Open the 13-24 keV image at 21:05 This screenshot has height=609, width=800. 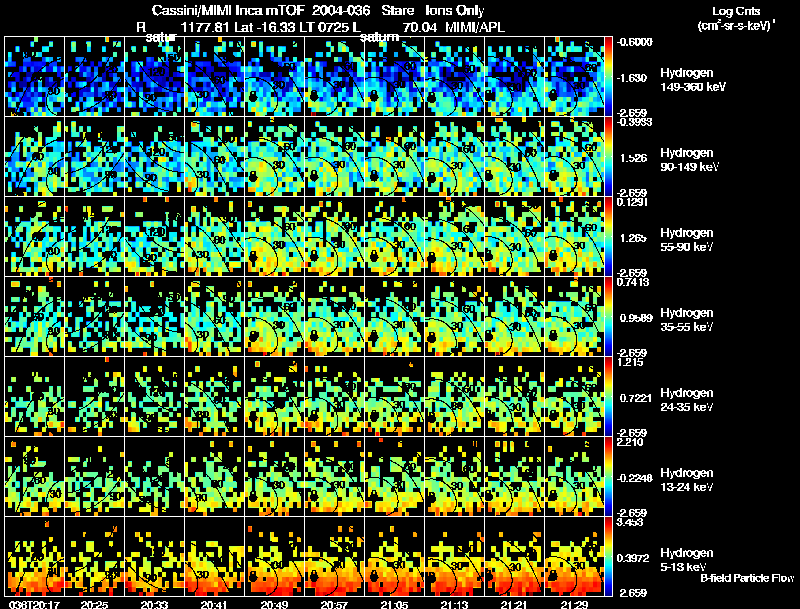tap(394, 477)
